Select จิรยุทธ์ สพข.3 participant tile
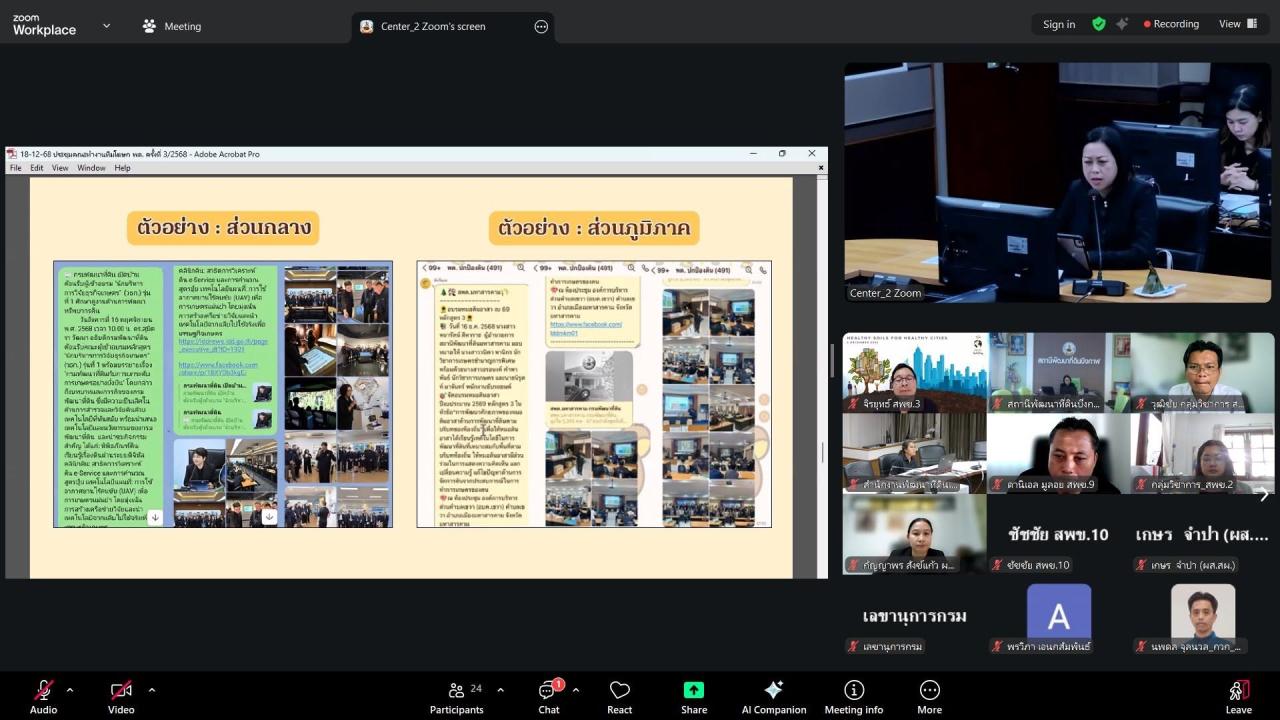Screen dimensions: 1280x720 (x=915, y=373)
